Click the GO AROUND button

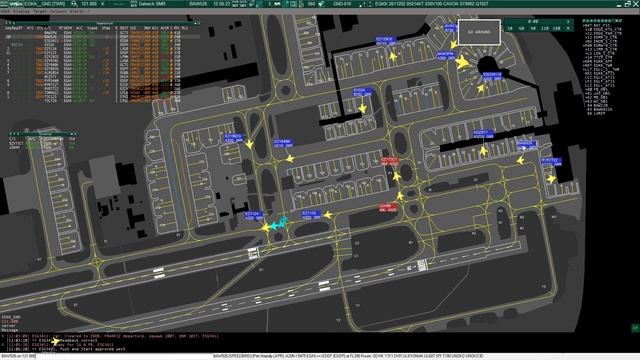point(479,32)
